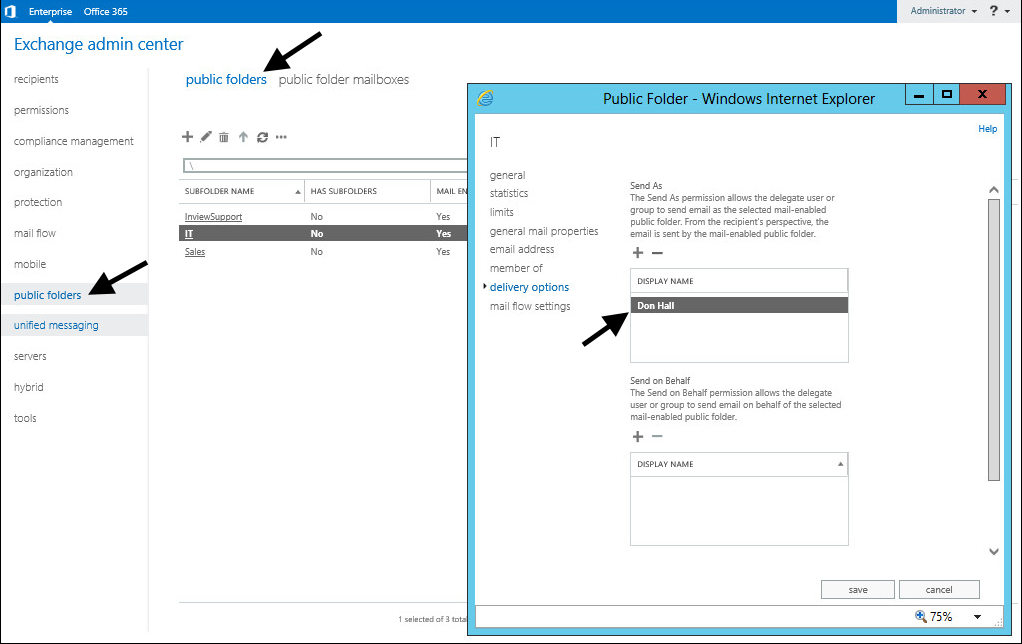Open mail flow settings section
Screen dimensions: 1022x644
(x=530, y=306)
